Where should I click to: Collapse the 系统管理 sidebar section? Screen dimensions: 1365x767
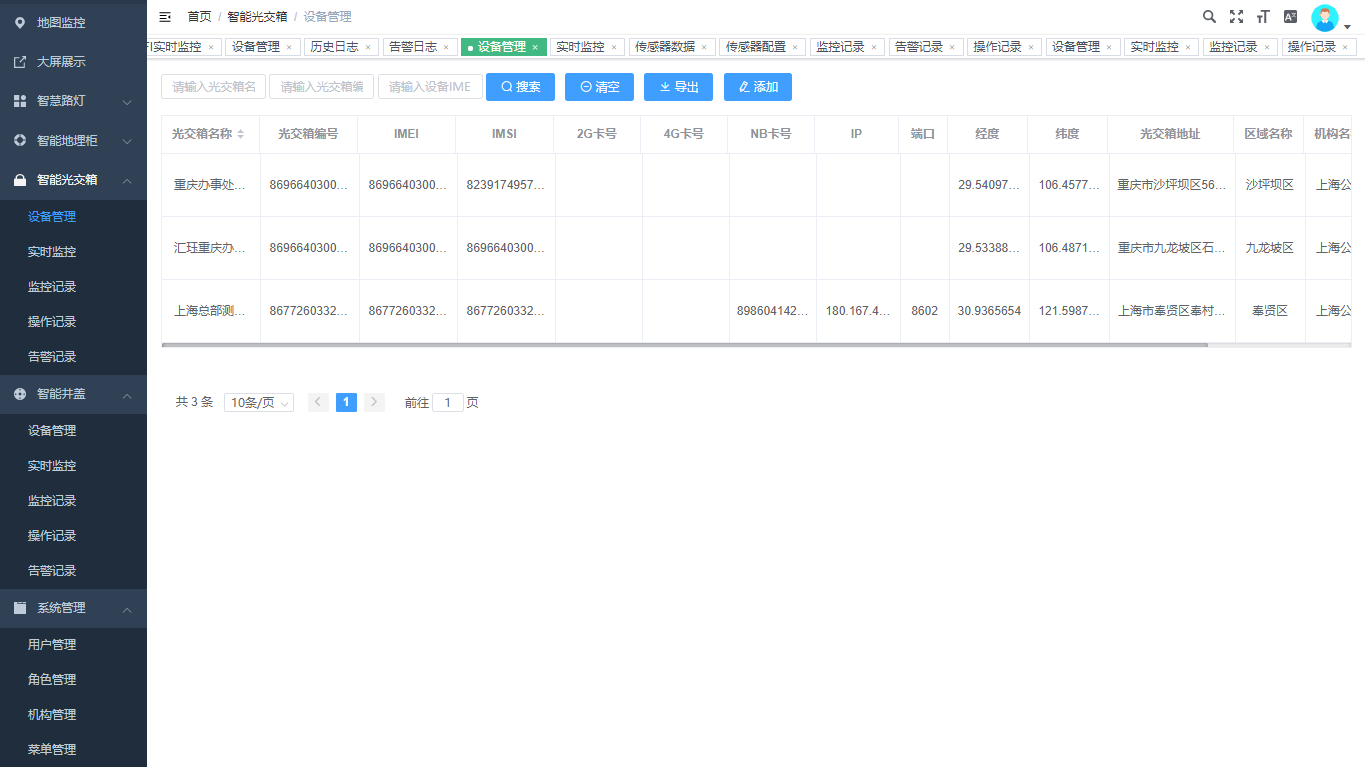click(73, 608)
